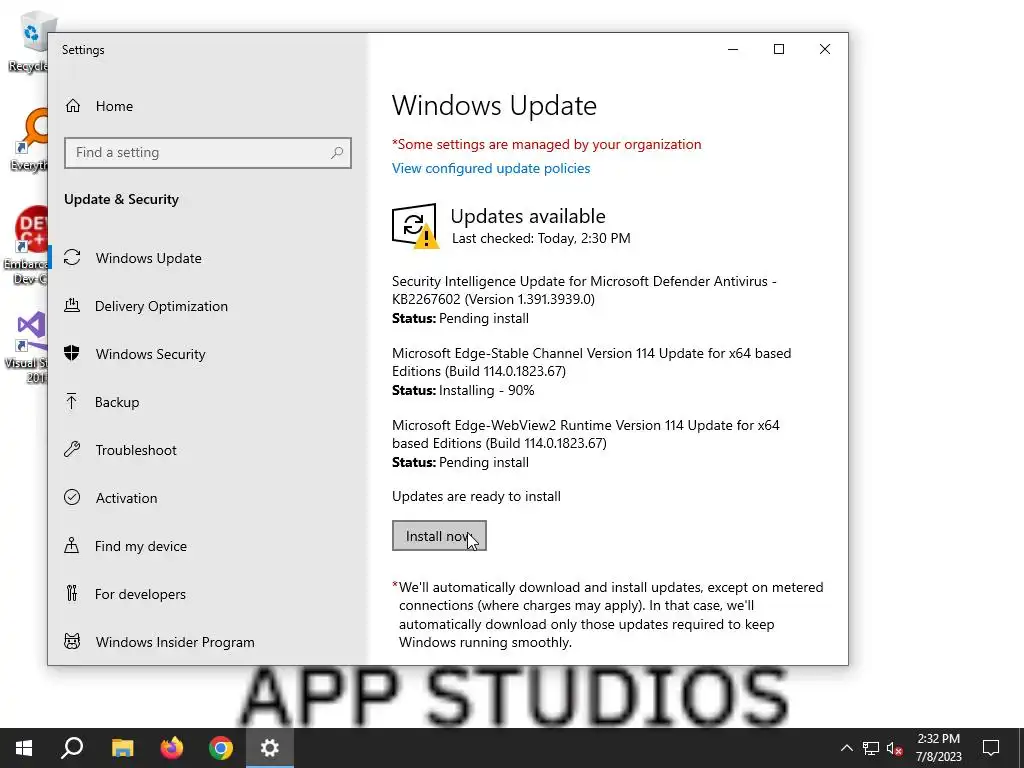
Task: Open taskbar Search magnifier
Action: point(72,748)
